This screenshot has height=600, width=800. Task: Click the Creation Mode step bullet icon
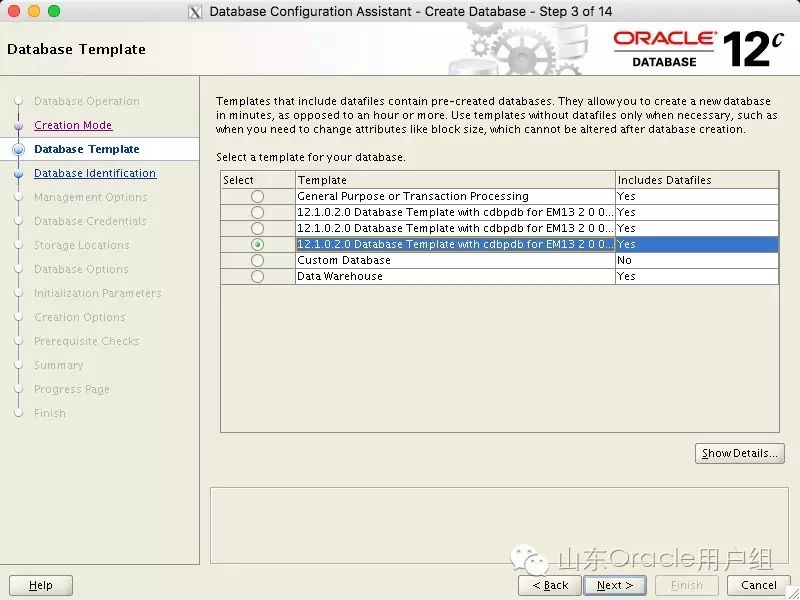[x=18, y=126]
